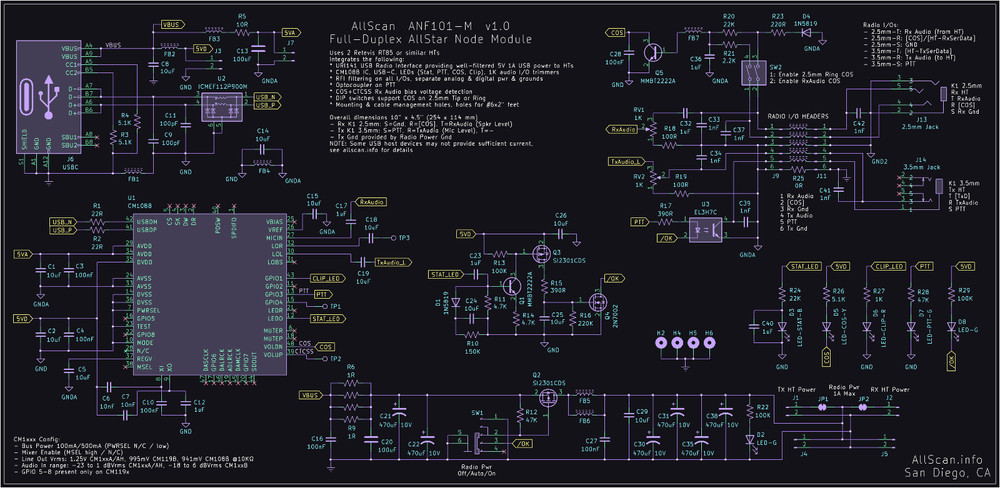Click the RxAudio net label by RV1

622,130
